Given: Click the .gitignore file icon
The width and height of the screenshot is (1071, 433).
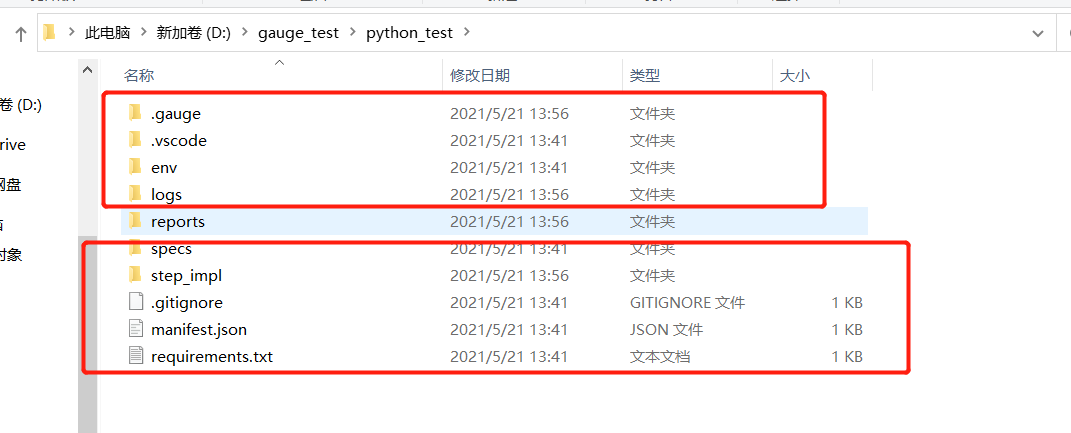Looking at the screenshot, I should click(x=136, y=303).
